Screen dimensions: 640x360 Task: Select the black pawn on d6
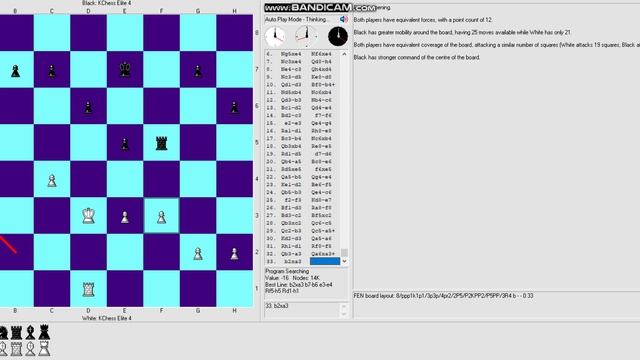coord(88,107)
